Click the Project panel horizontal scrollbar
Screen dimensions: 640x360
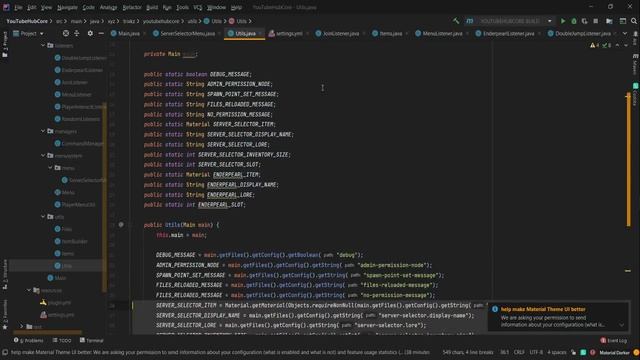[x=47, y=333]
